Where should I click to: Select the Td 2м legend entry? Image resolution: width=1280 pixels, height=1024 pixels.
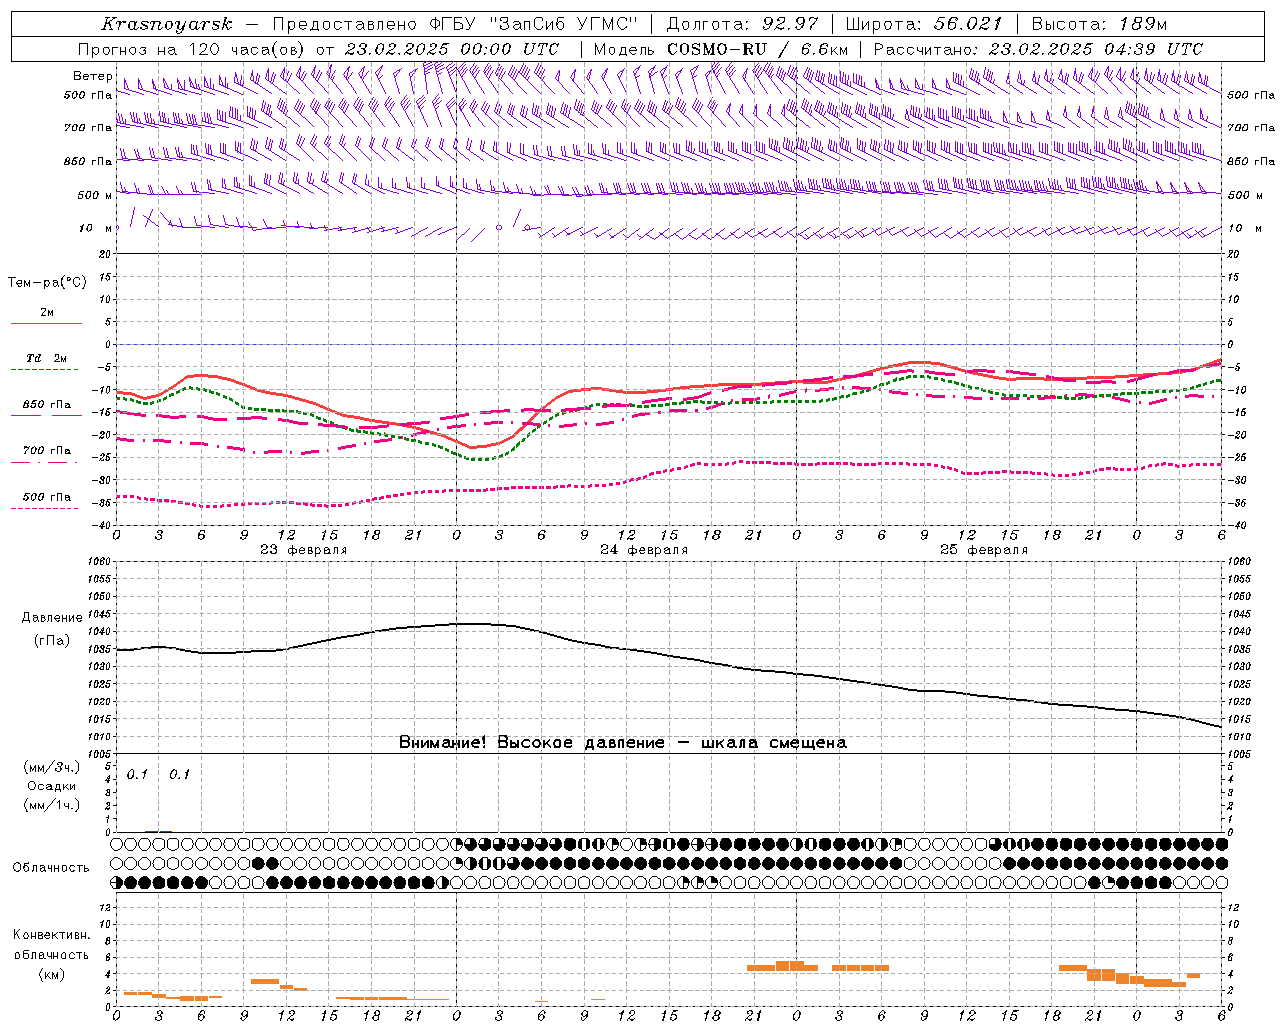point(47,358)
